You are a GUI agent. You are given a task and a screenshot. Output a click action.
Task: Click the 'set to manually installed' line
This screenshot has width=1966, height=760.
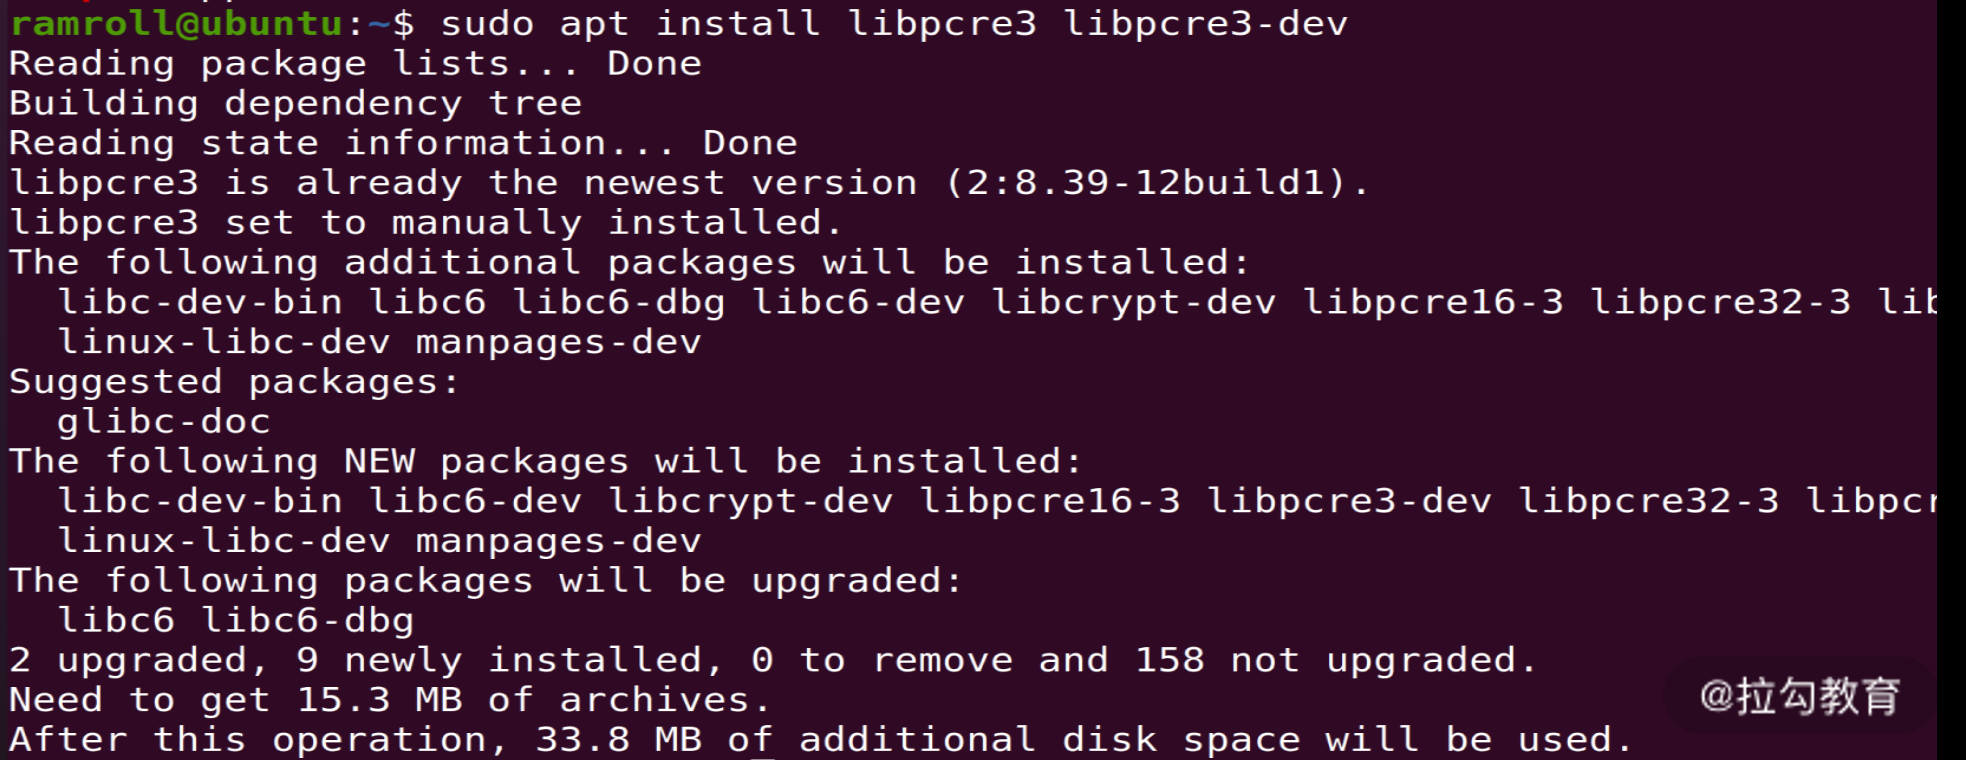click(425, 222)
